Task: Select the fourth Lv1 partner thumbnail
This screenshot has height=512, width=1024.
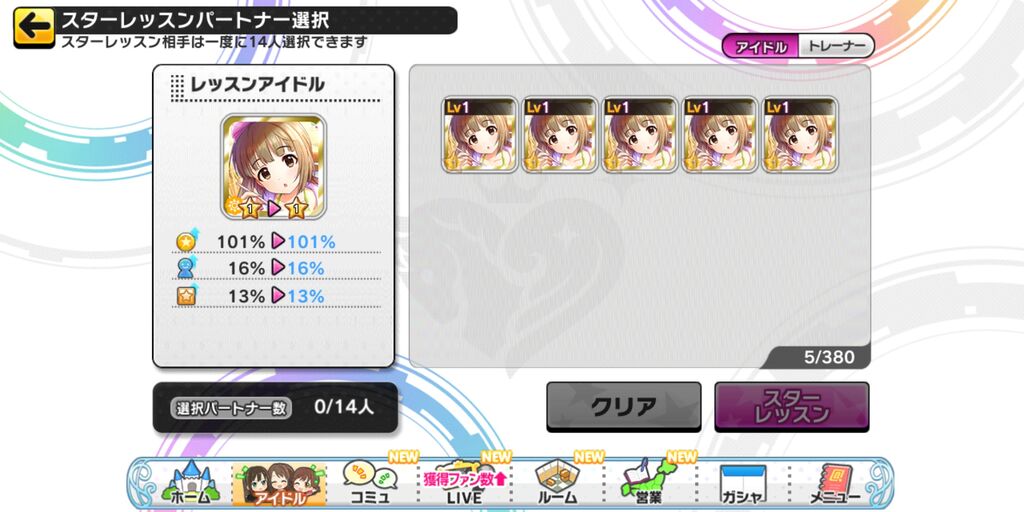Action: [x=720, y=135]
